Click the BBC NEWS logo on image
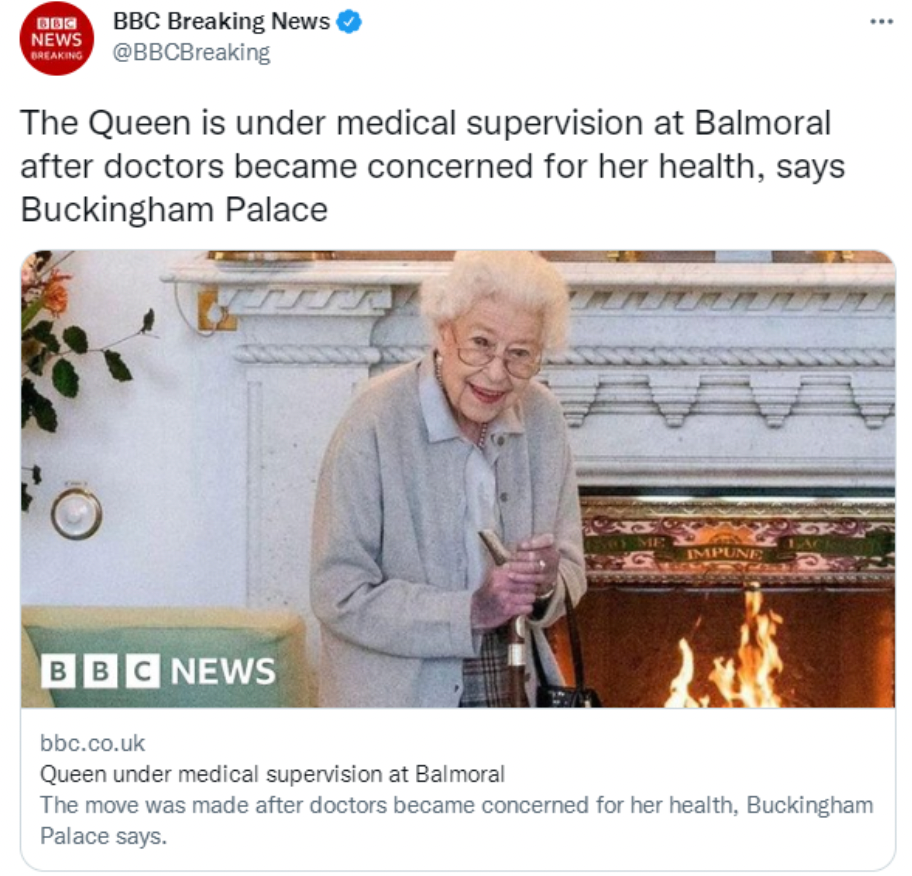 click(x=158, y=671)
